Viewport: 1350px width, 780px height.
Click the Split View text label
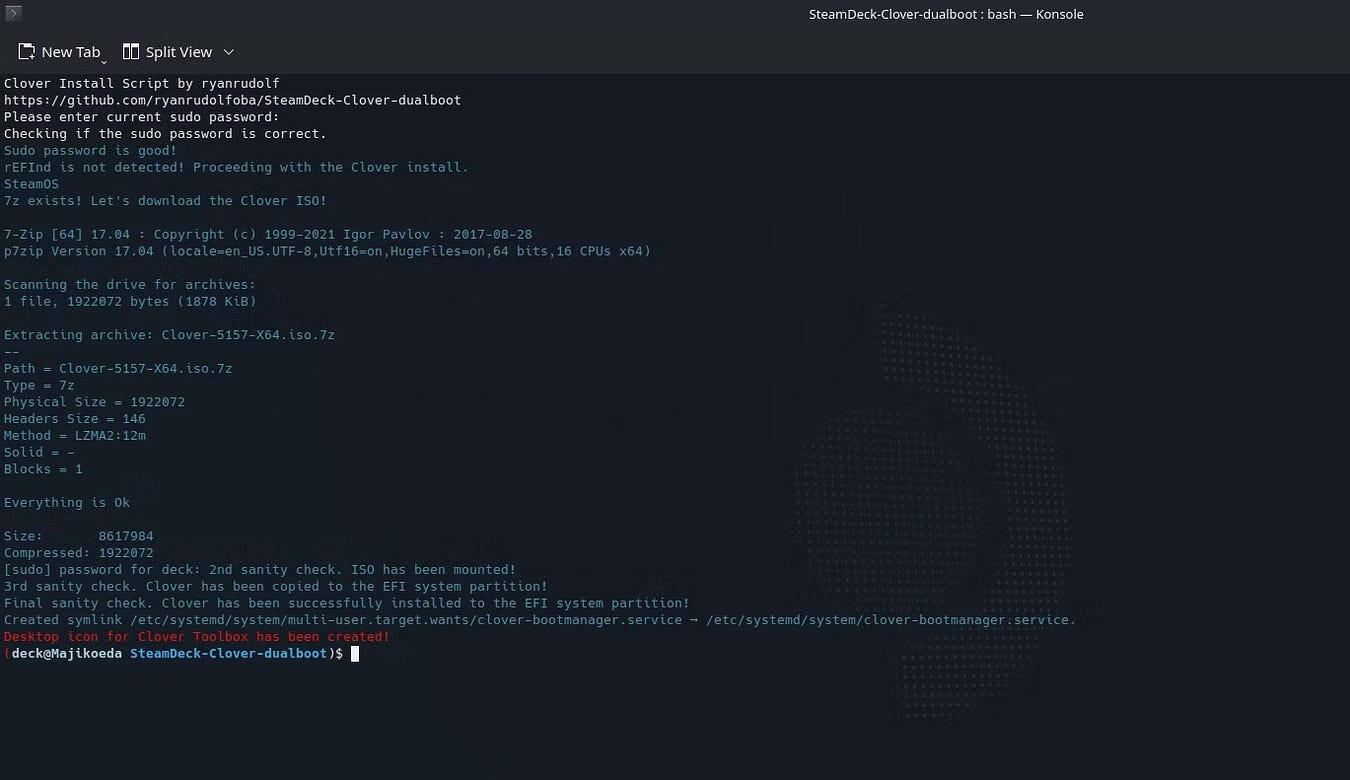pos(179,52)
